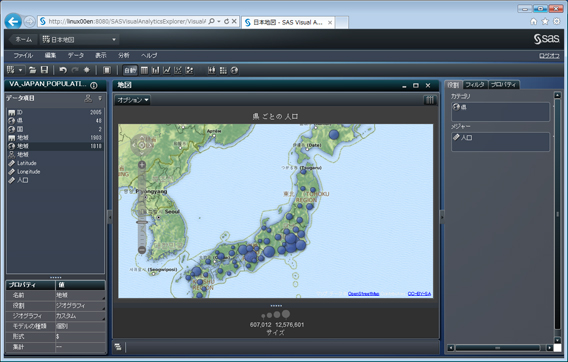The height and width of the screenshot is (362, 568).
Task: Open the オプション dropdown in map panel
Action: 133,100
